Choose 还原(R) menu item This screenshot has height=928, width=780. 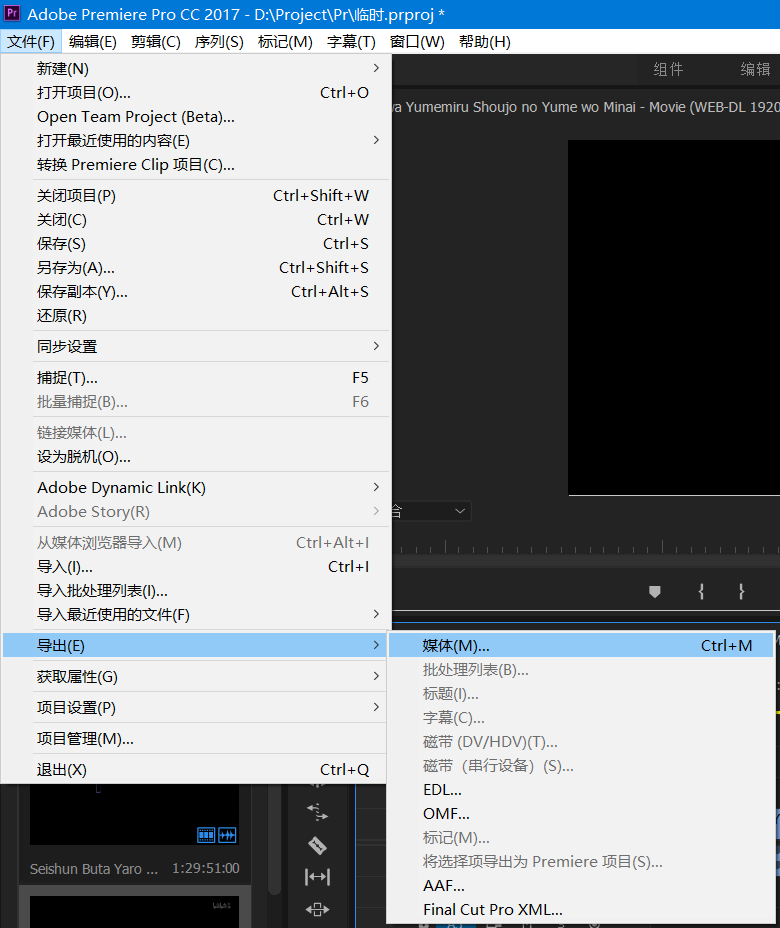195,315
